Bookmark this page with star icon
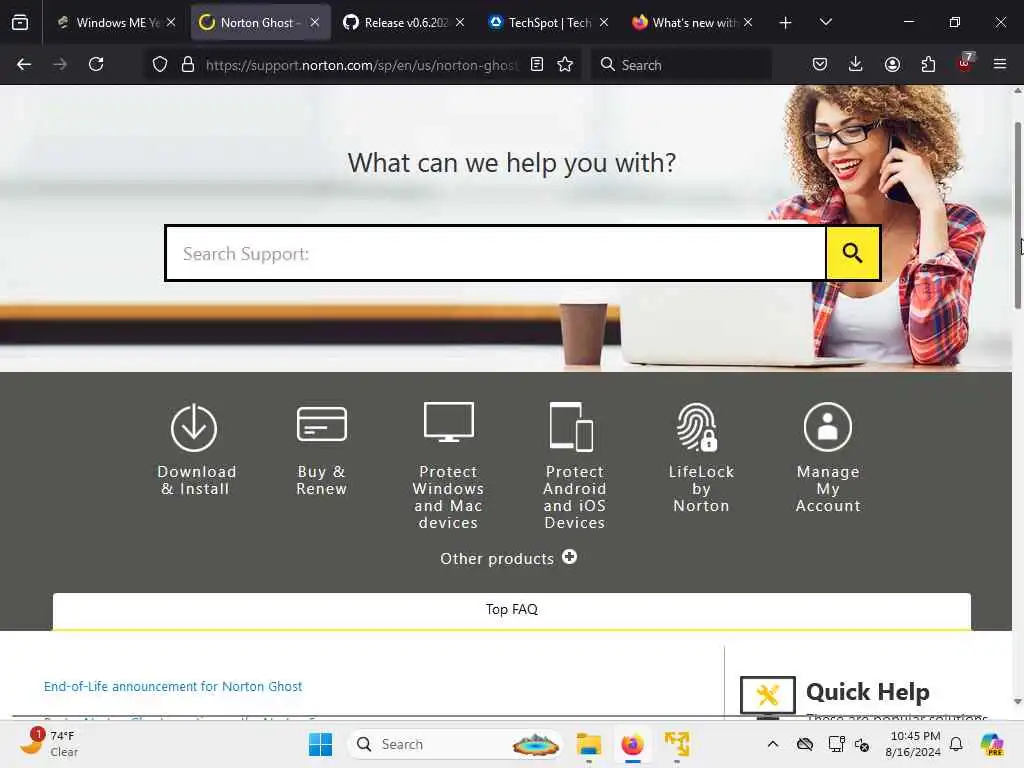Image resolution: width=1024 pixels, height=768 pixels. point(565,64)
